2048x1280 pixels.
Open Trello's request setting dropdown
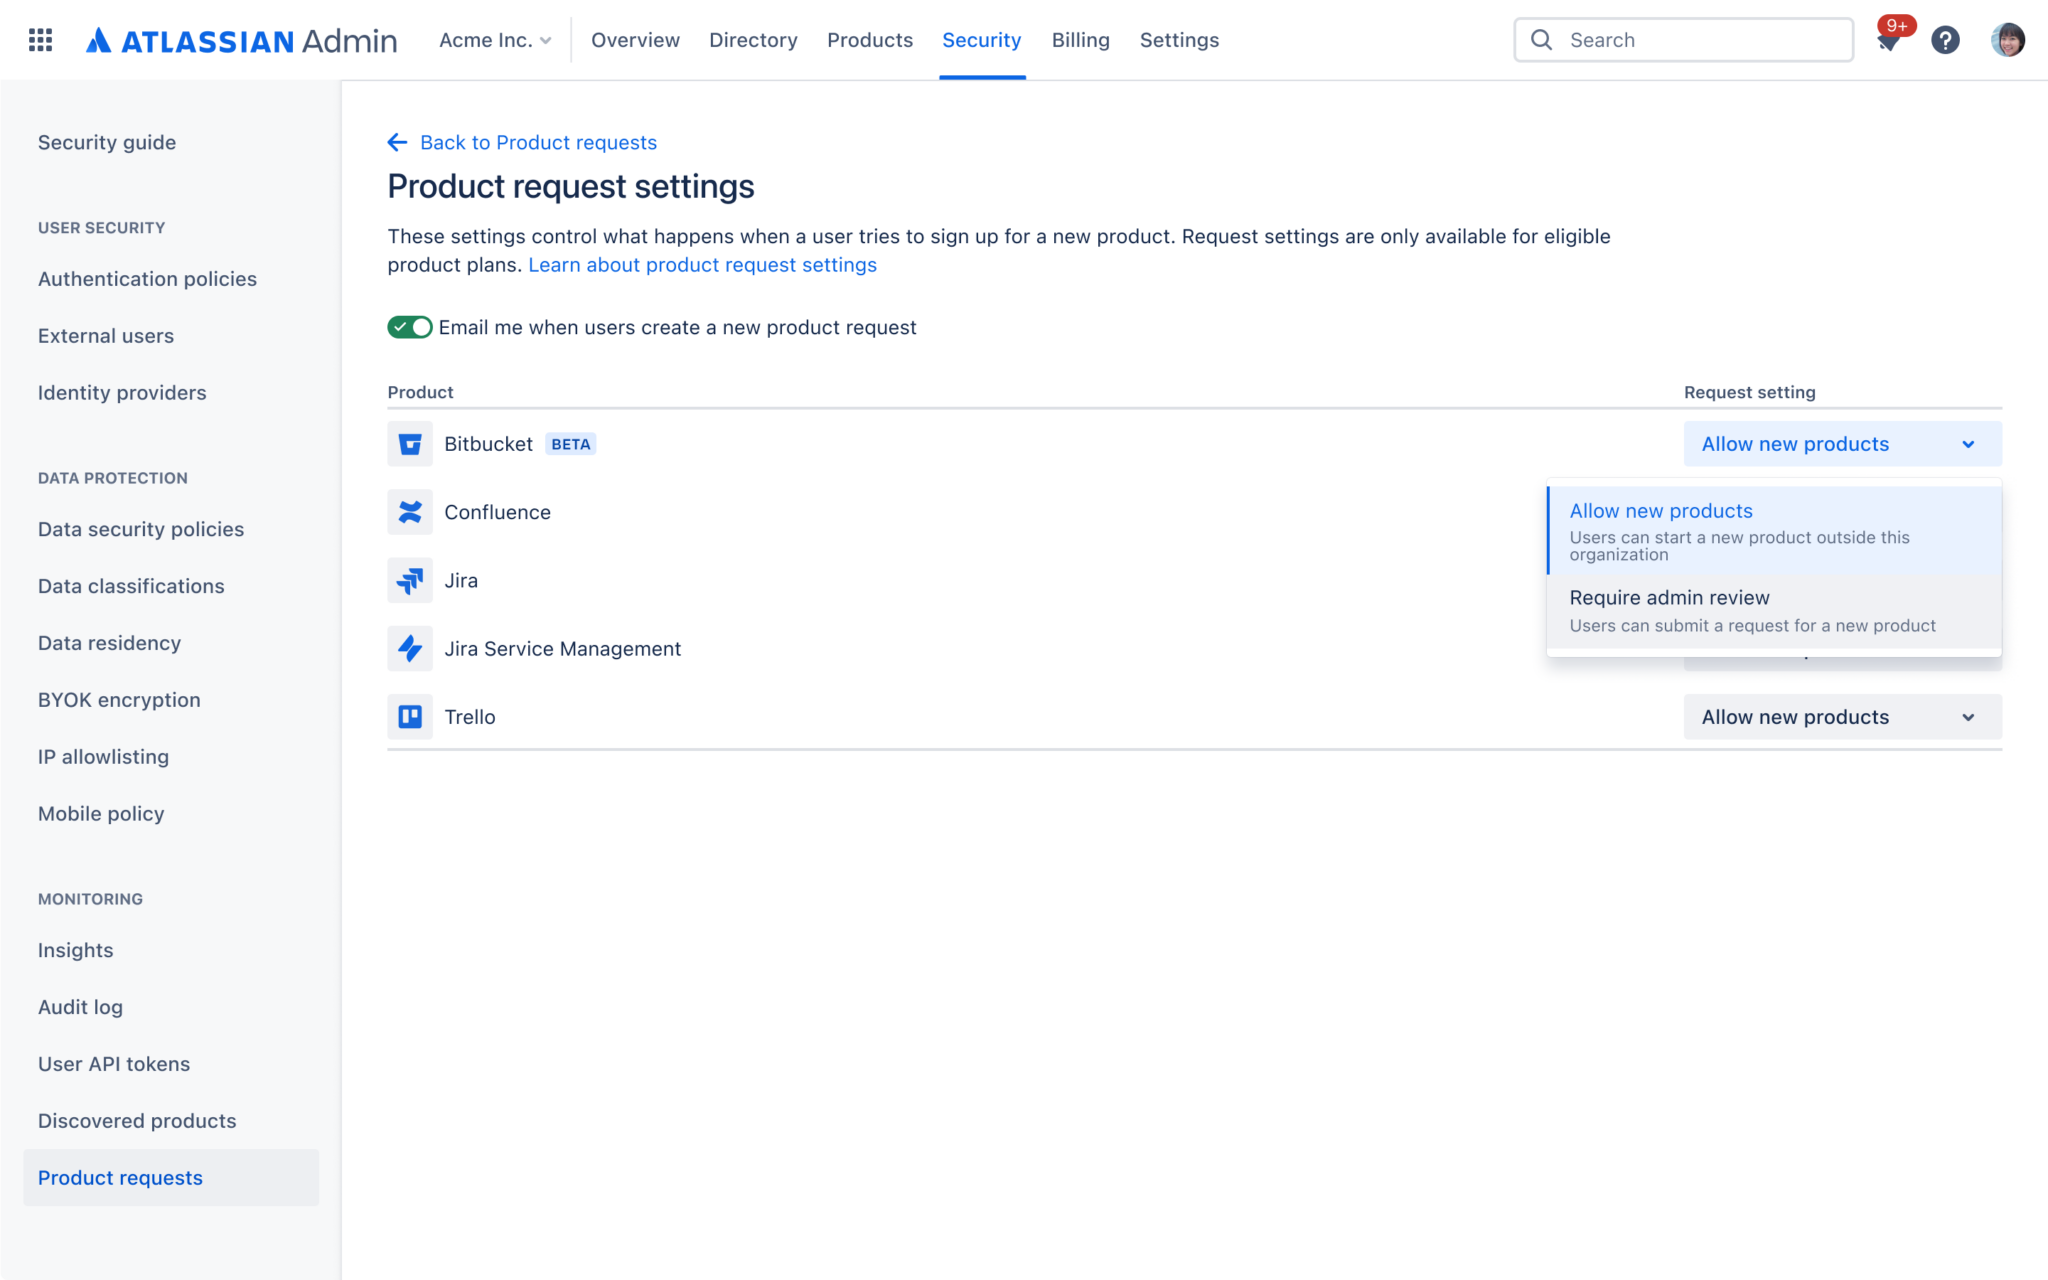click(1839, 716)
